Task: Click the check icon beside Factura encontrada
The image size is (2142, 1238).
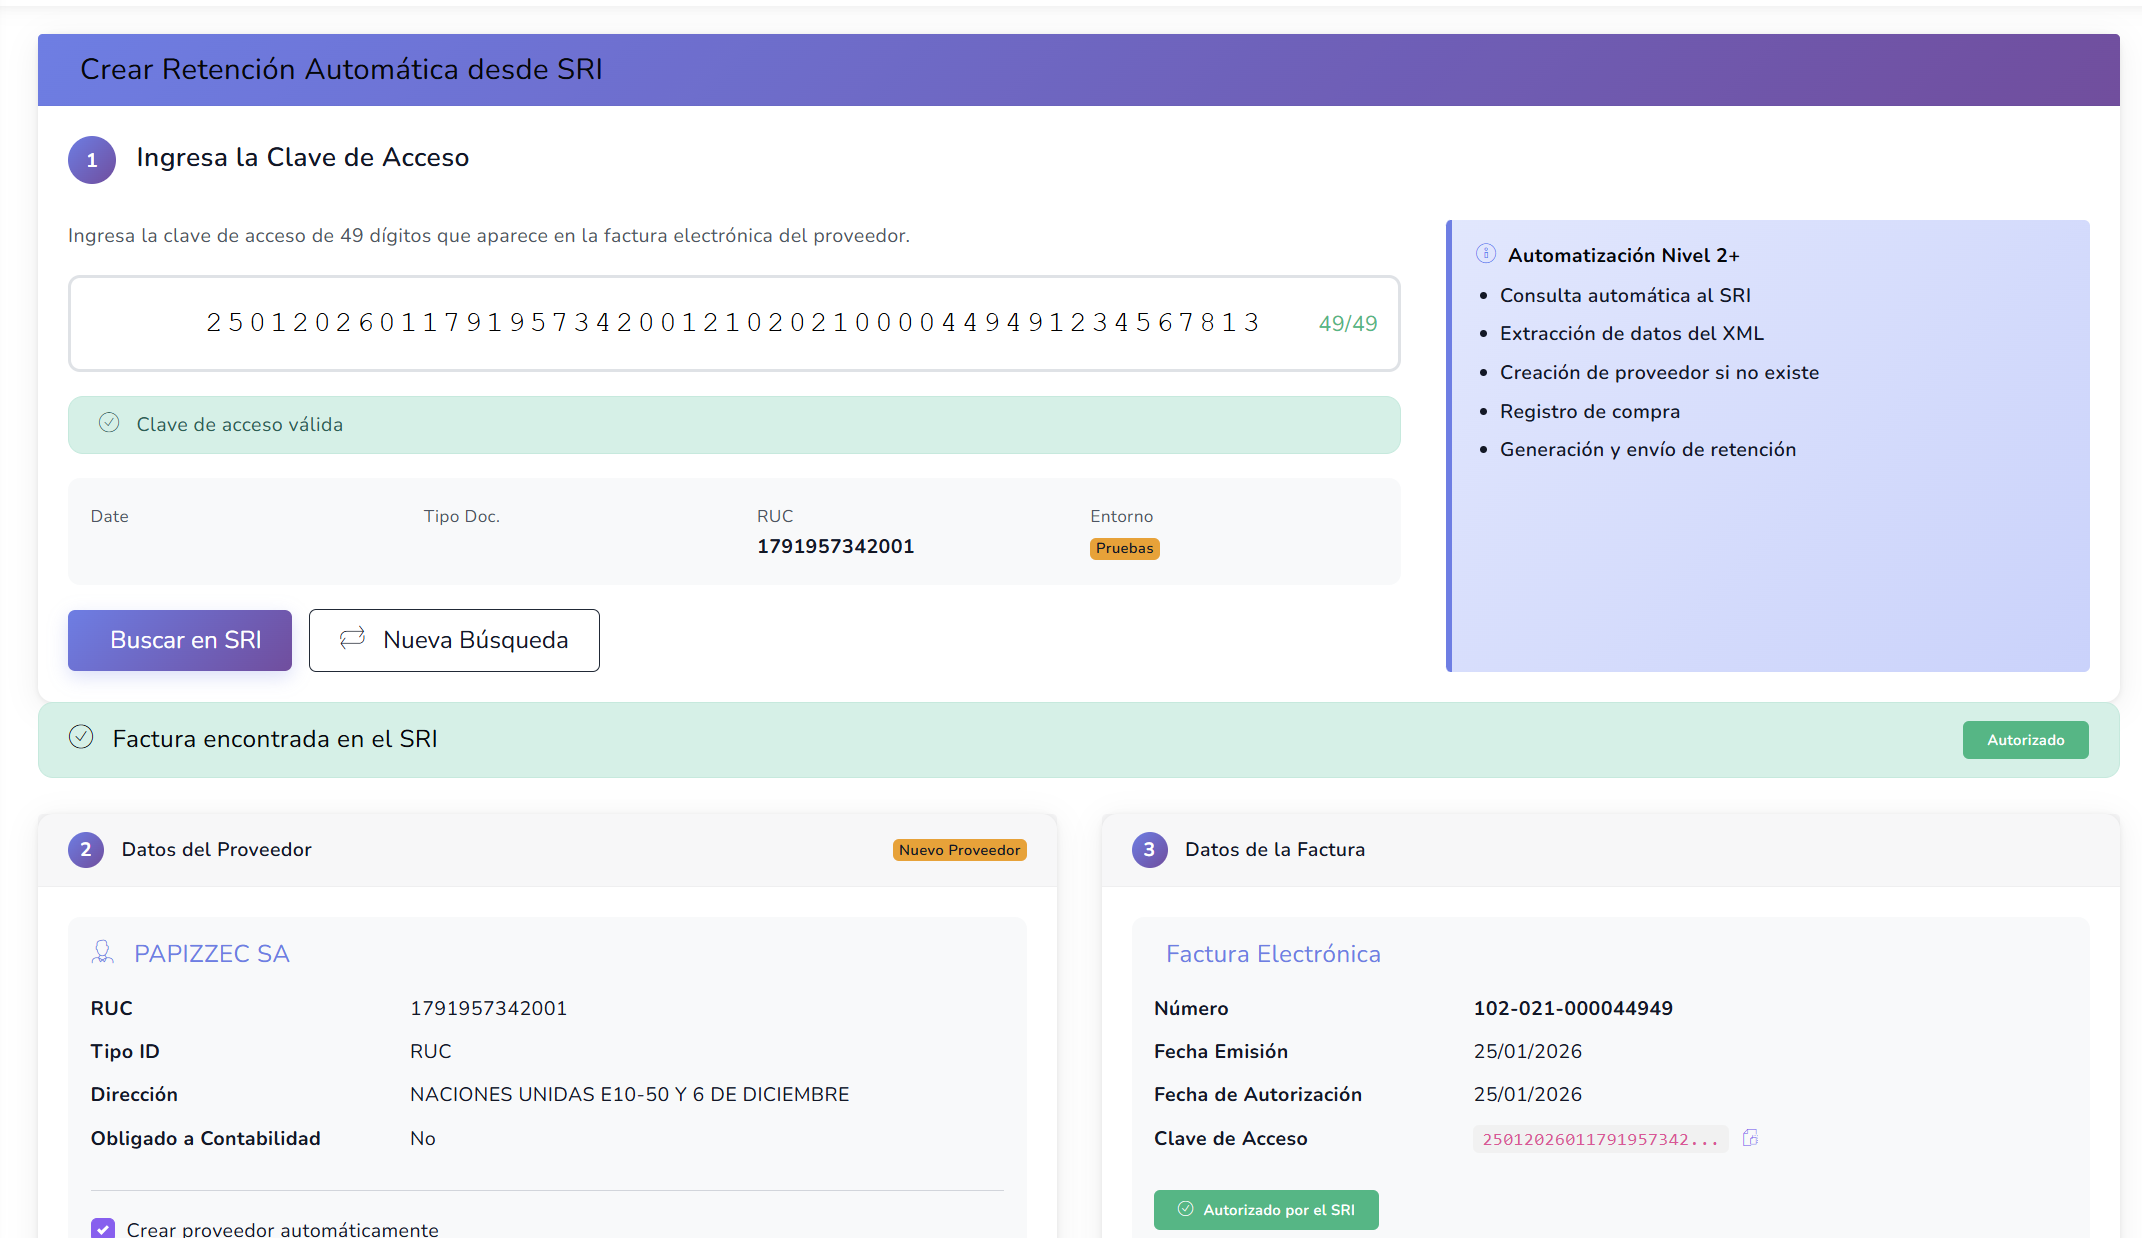Action: click(81, 737)
